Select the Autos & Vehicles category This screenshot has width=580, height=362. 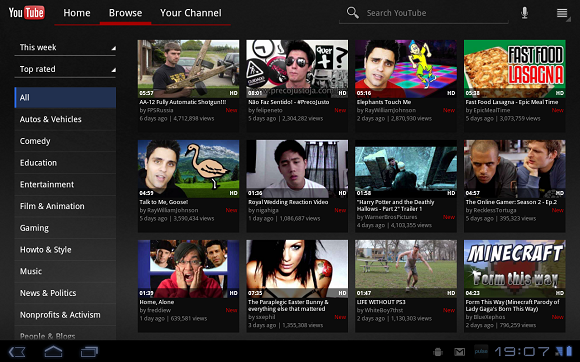click(65, 119)
